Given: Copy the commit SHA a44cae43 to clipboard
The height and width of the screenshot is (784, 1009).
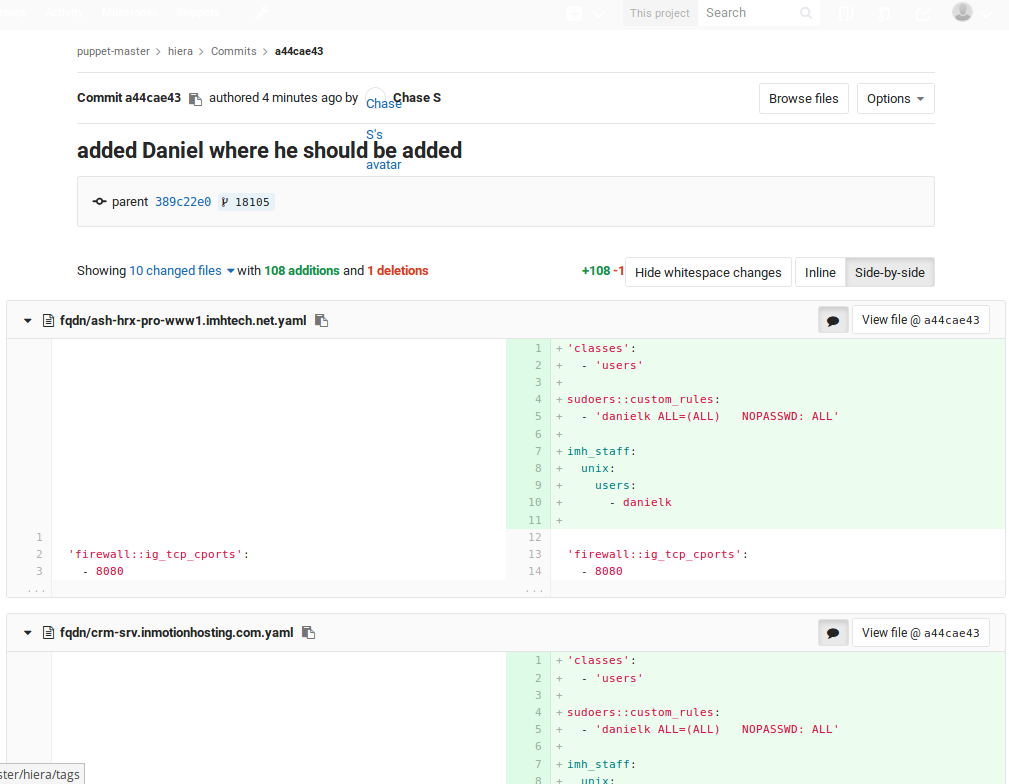Looking at the screenshot, I should 195,99.
